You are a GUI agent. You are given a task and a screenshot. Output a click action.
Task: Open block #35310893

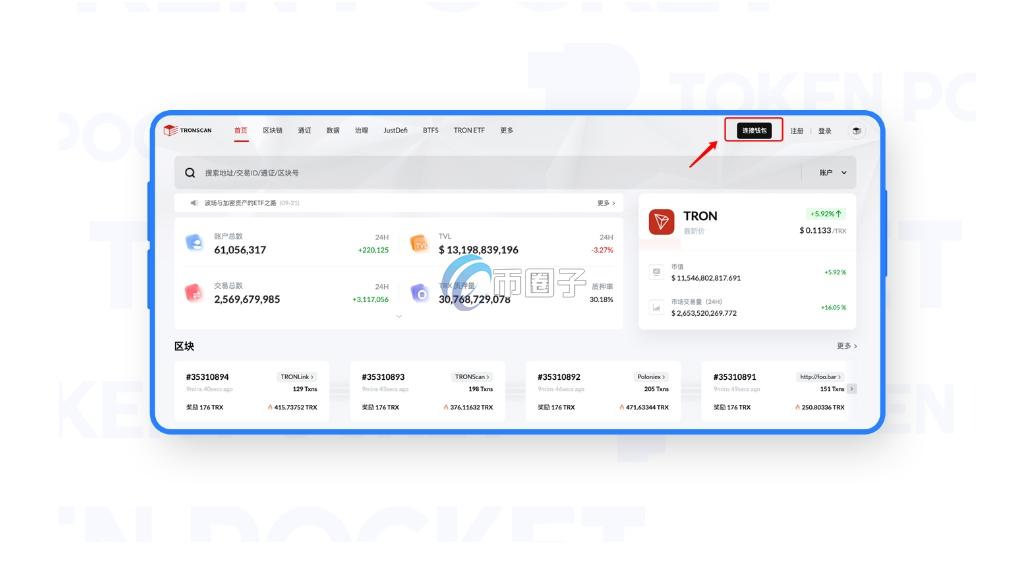click(383, 377)
